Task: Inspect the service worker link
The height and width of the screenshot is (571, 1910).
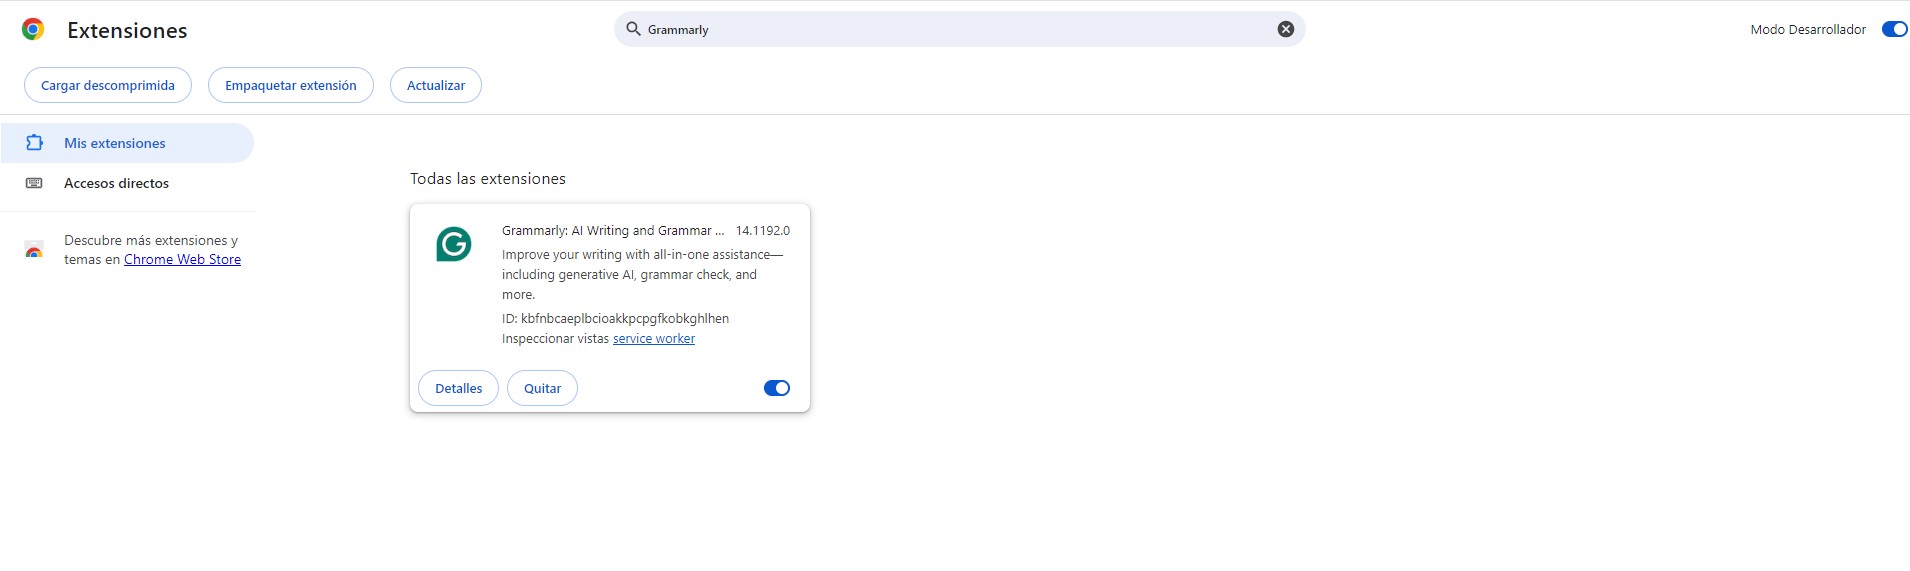Action: 654,339
